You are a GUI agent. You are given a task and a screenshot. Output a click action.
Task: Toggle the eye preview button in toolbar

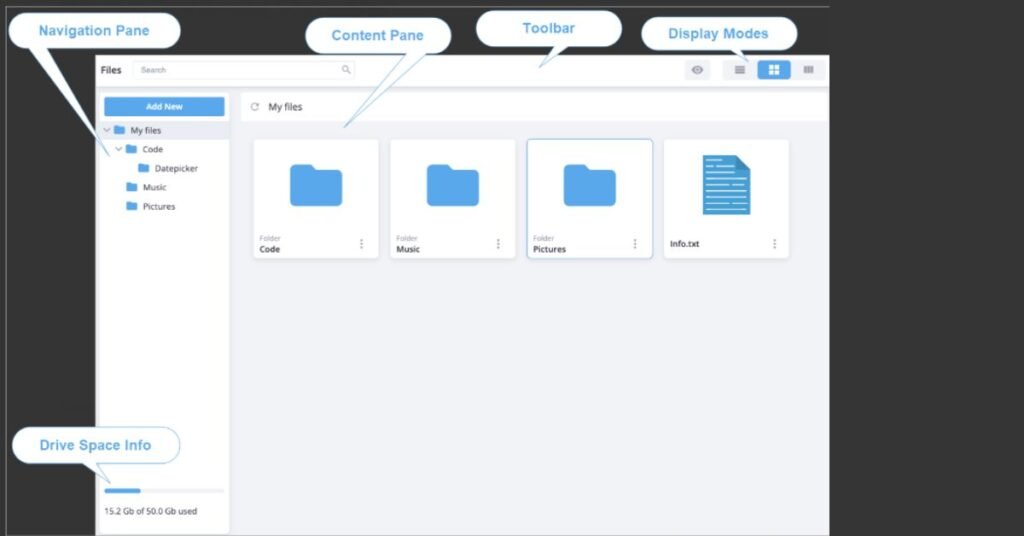(697, 70)
